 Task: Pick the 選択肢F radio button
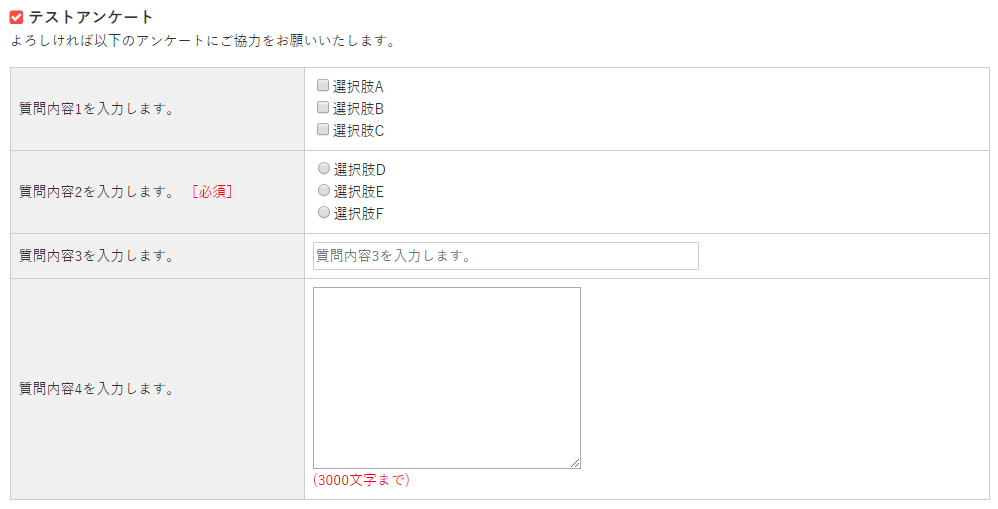(x=323, y=212)
